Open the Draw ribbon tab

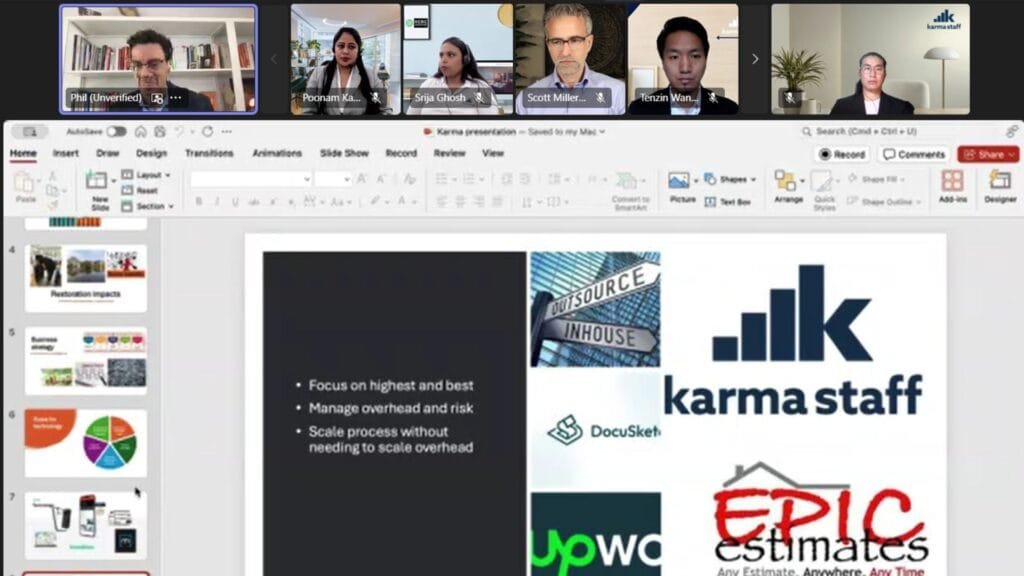(x=108, y=153)
